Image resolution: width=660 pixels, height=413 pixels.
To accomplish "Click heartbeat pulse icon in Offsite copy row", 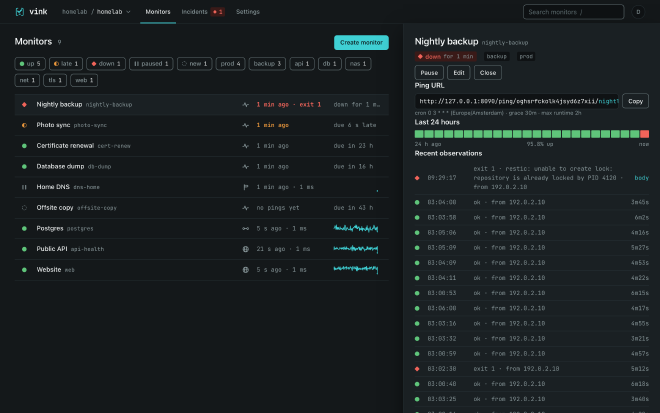I will click(245, 208).
